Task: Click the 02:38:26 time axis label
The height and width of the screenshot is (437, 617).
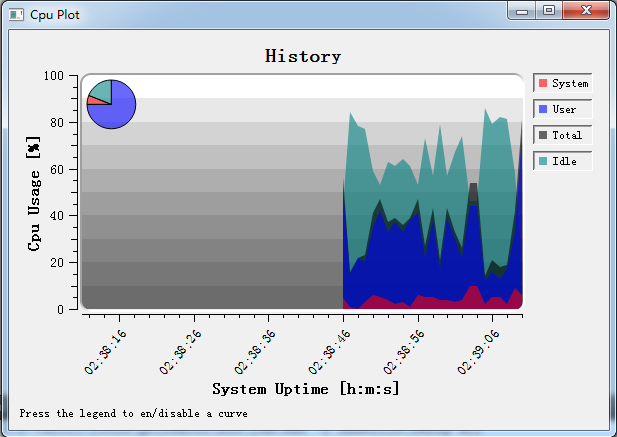Action: (x=180, y=352)
